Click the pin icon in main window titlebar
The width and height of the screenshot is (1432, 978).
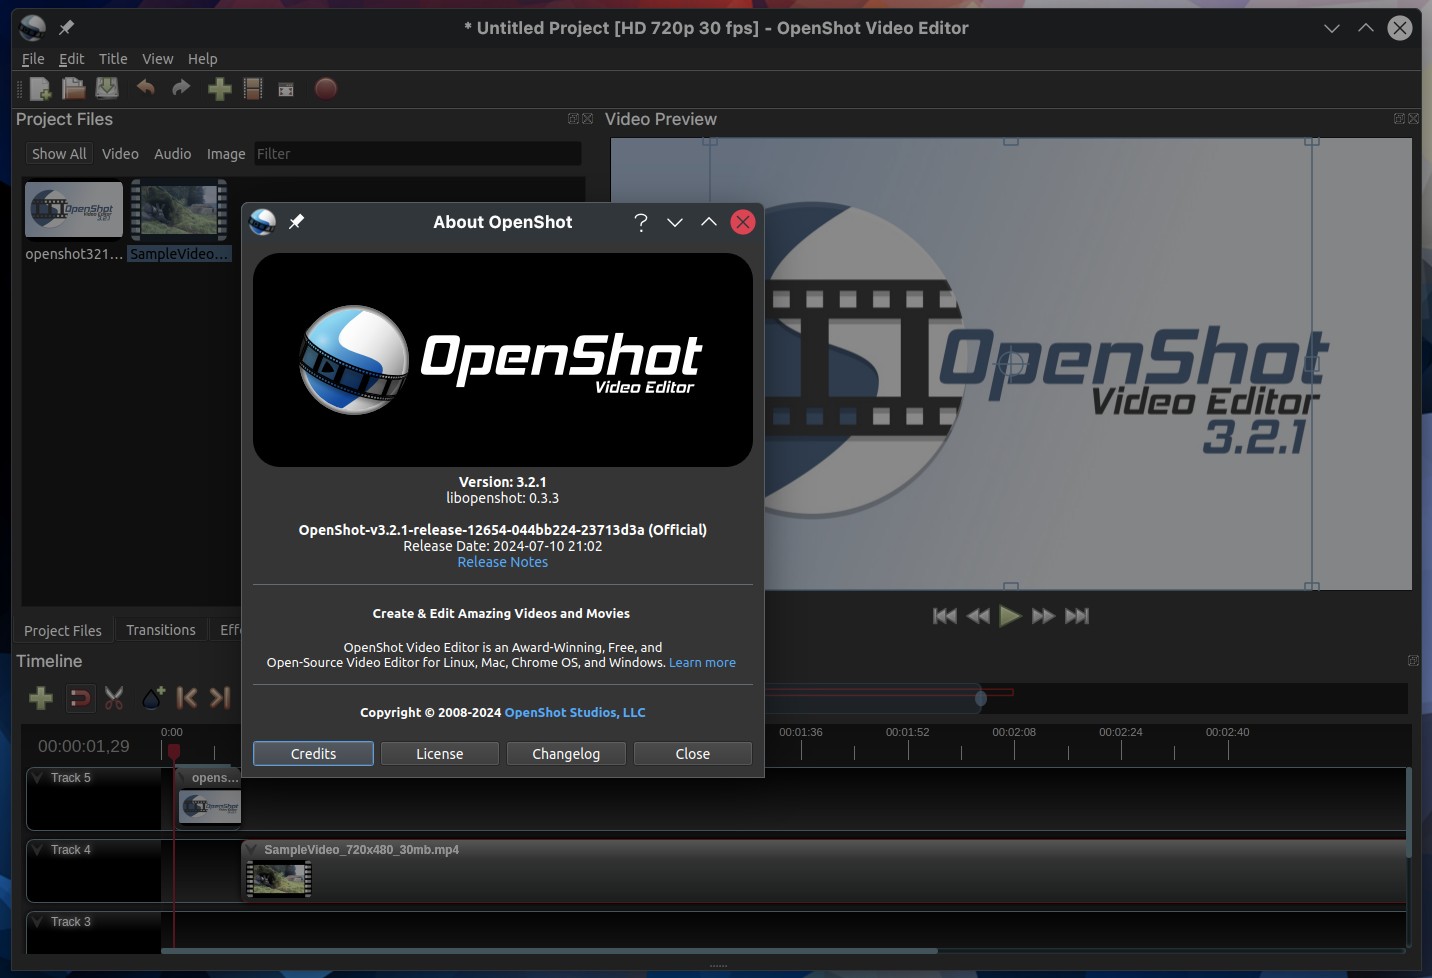pos(67,28)
